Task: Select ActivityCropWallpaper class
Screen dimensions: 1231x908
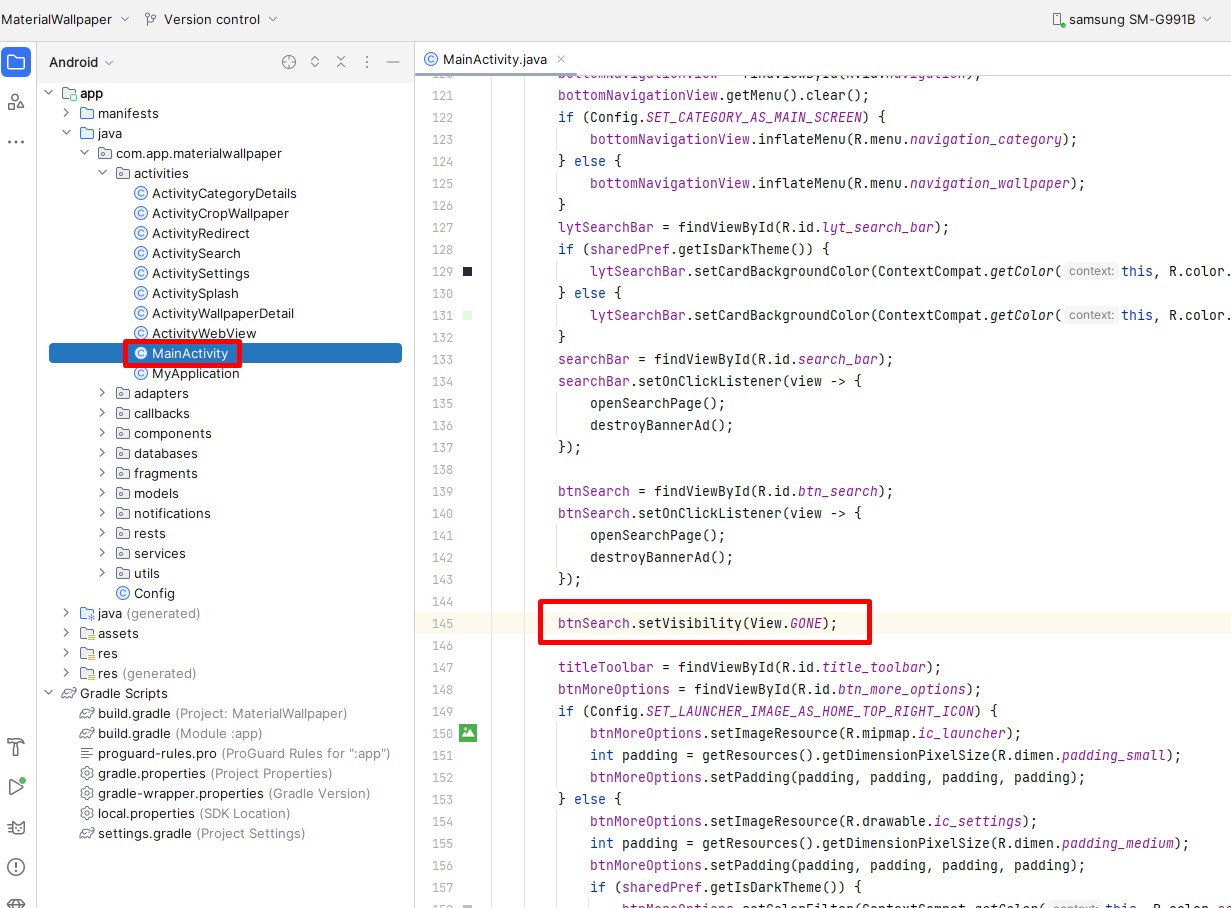Action: click(220, 213)
